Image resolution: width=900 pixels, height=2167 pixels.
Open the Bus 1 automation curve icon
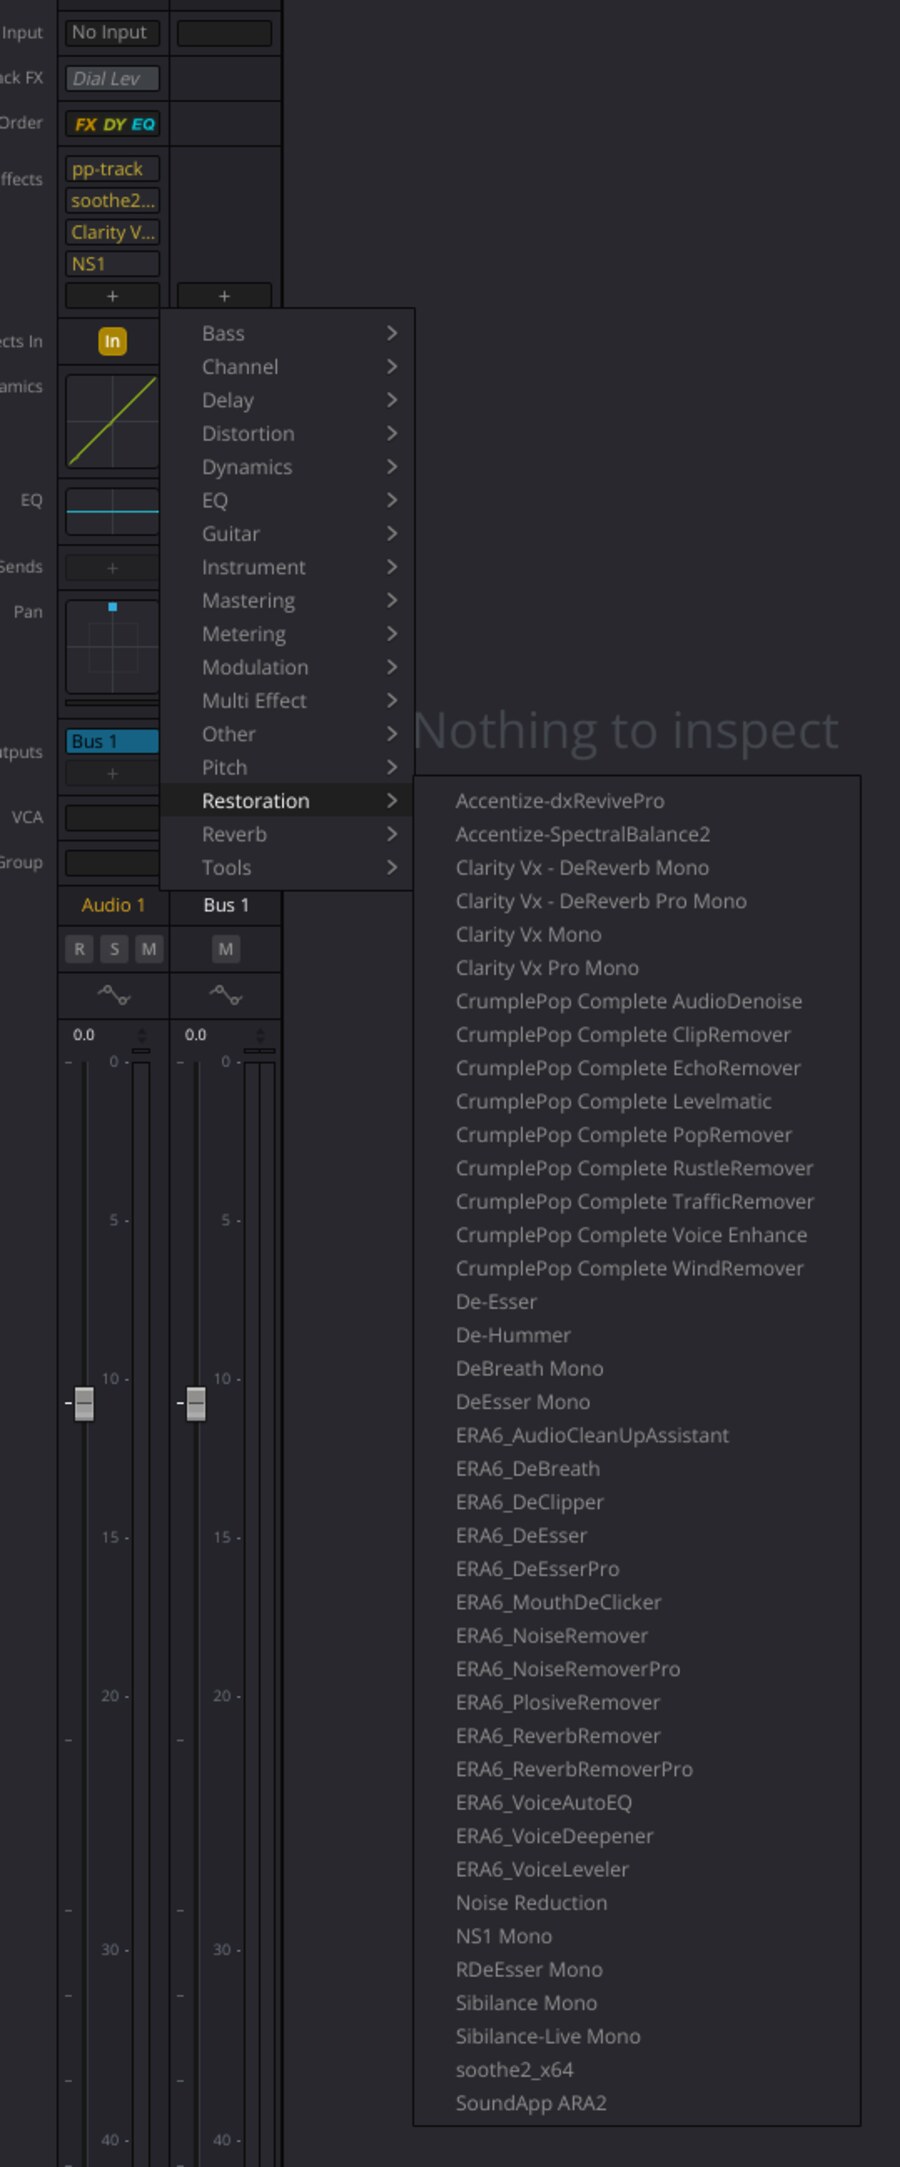pyautogui.click(x=225, y=994)
